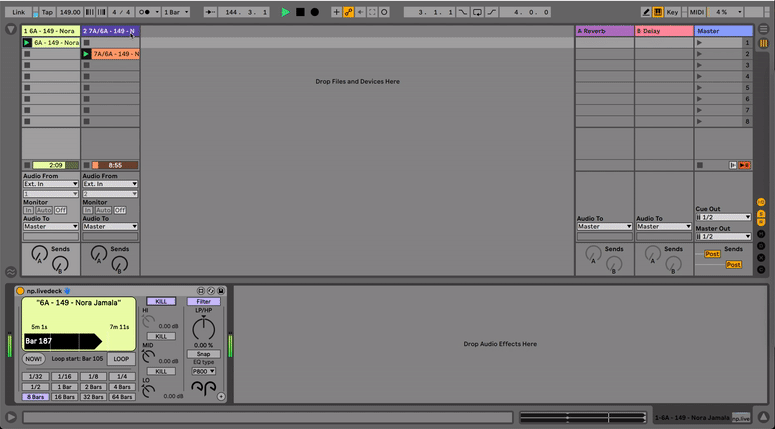Open track 2 Audio To Master dropdown
Screen dimensions: 775x429
[110, 226]
